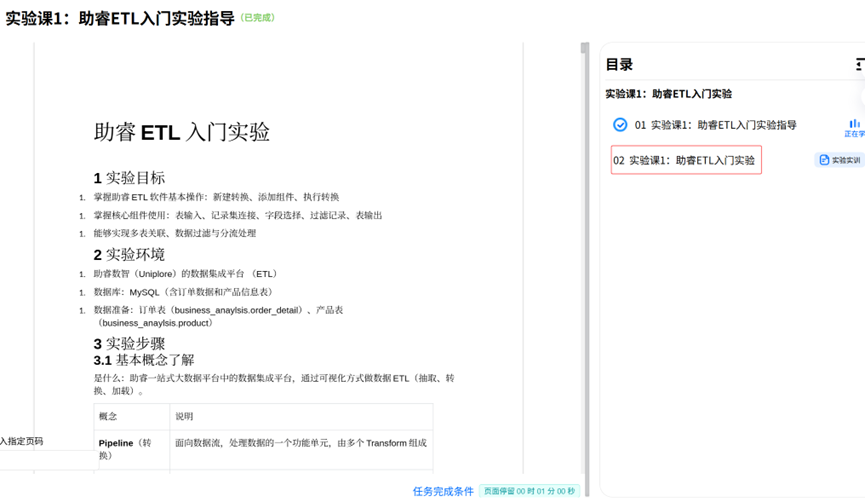Click the blue checkmark circle beside item 01

coord(620,125)
